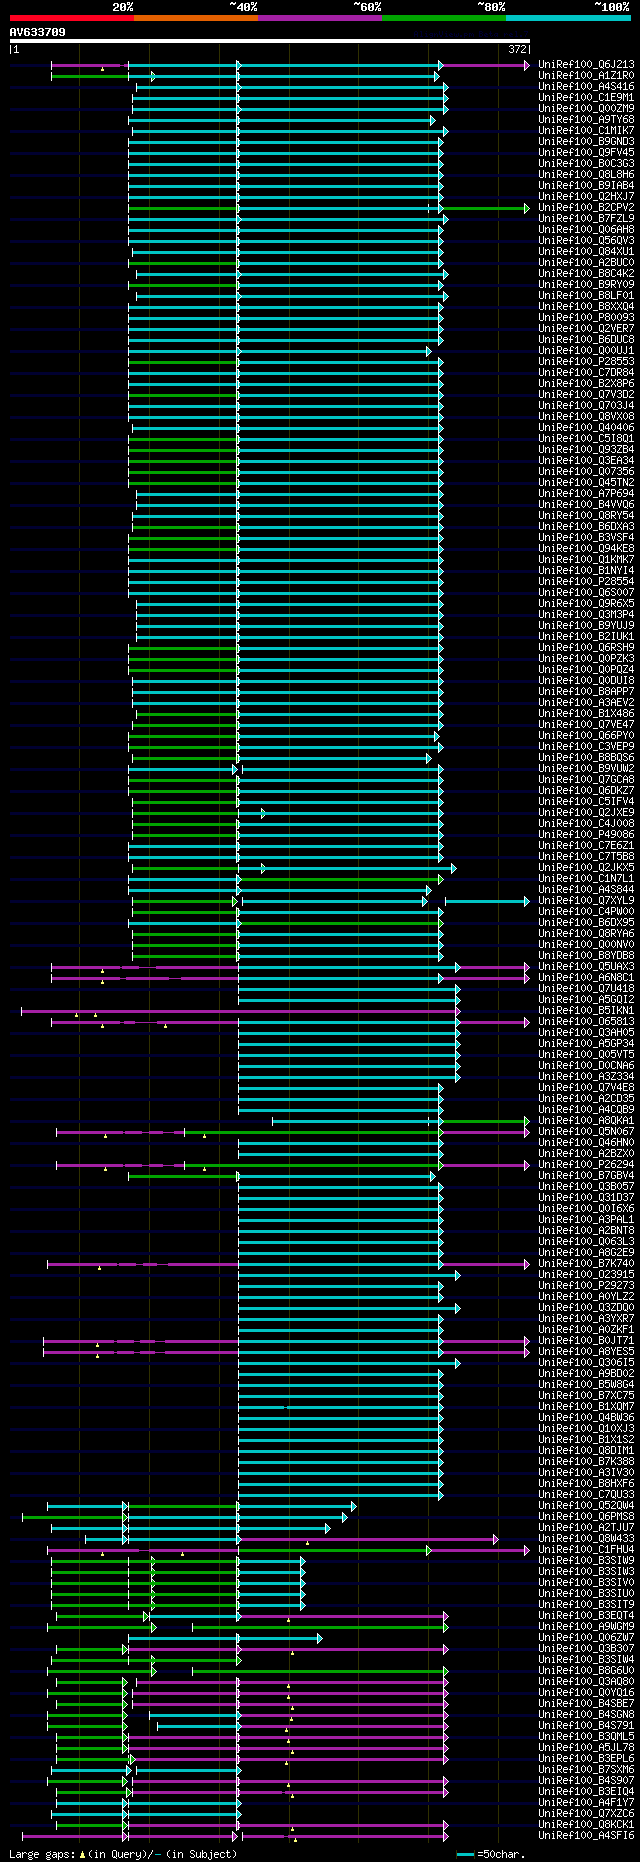The width and height of the screenshot is (640, 1862).
Task: Open UniRef100_P28554 entry
Action: pyautogui.click(x=586, y=582)
